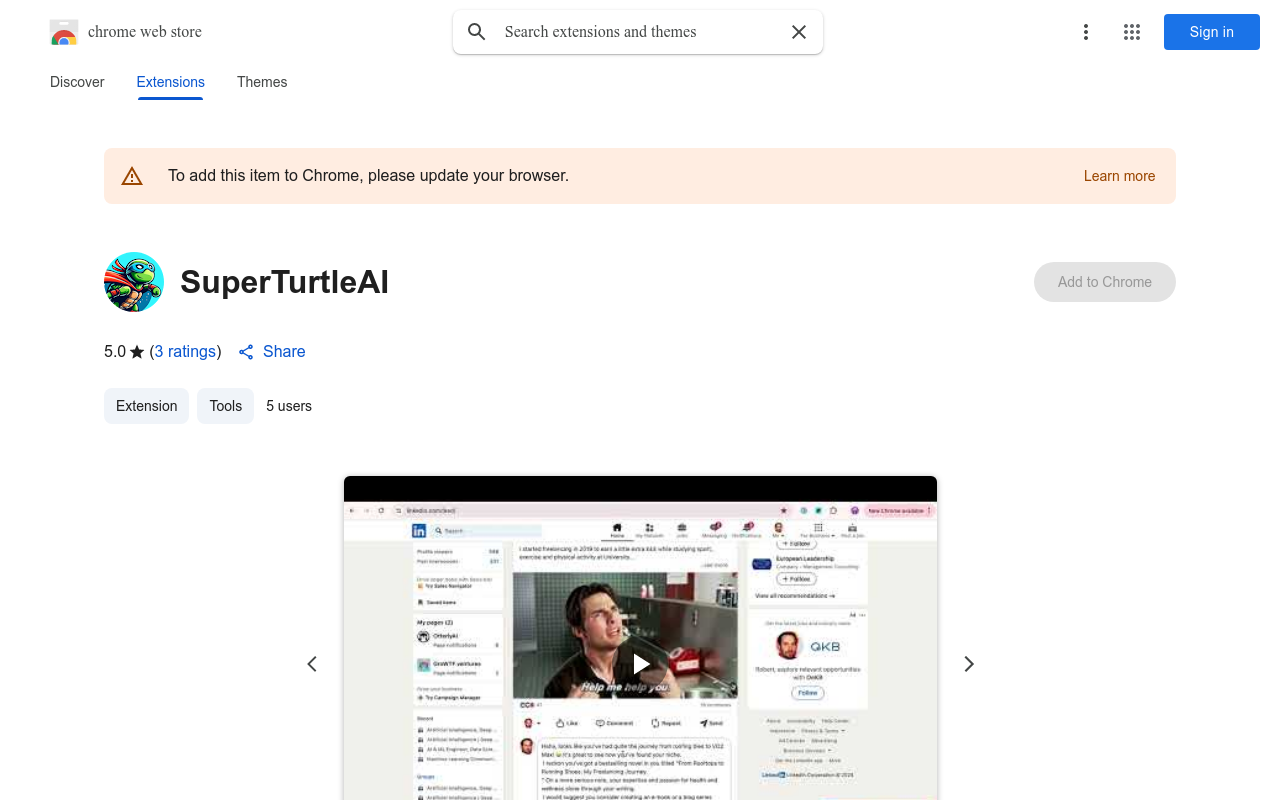Click the Tools category chip

tap(226, 406)
